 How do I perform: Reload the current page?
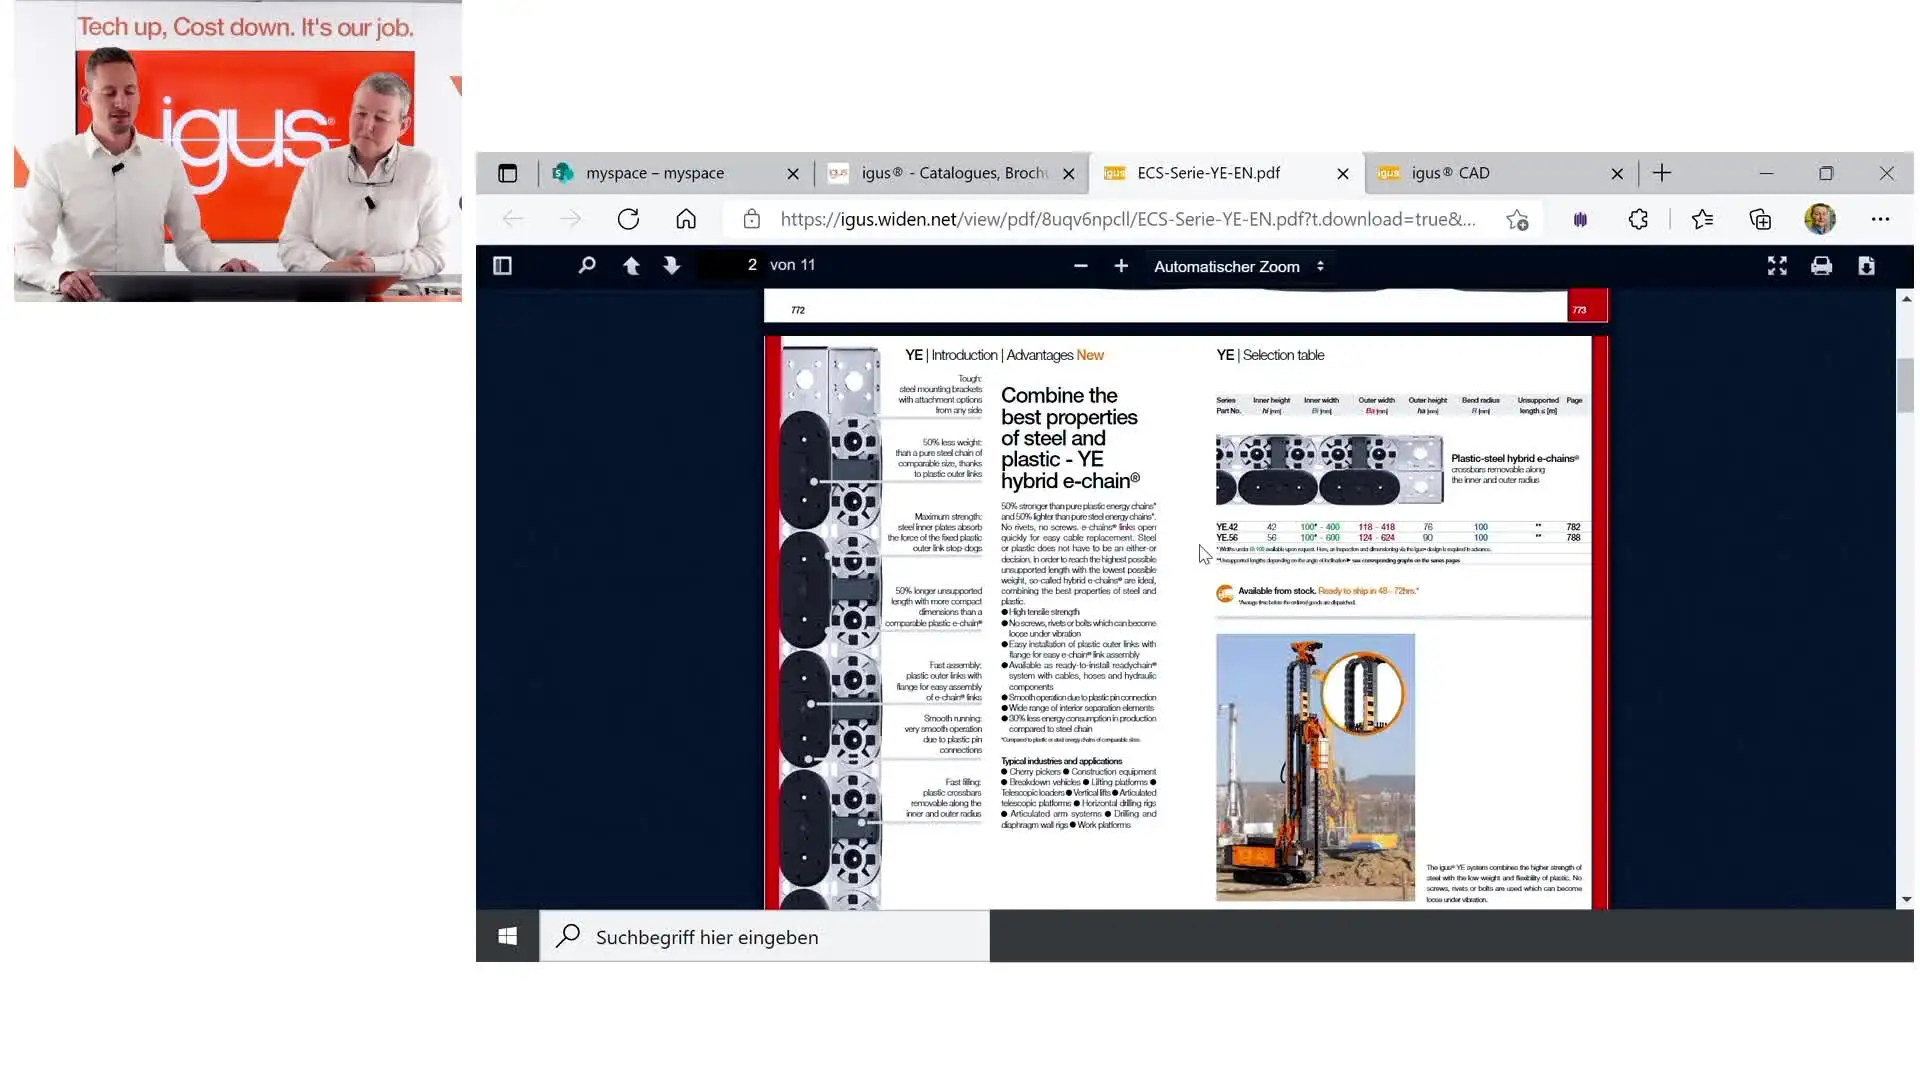point(628,219)
